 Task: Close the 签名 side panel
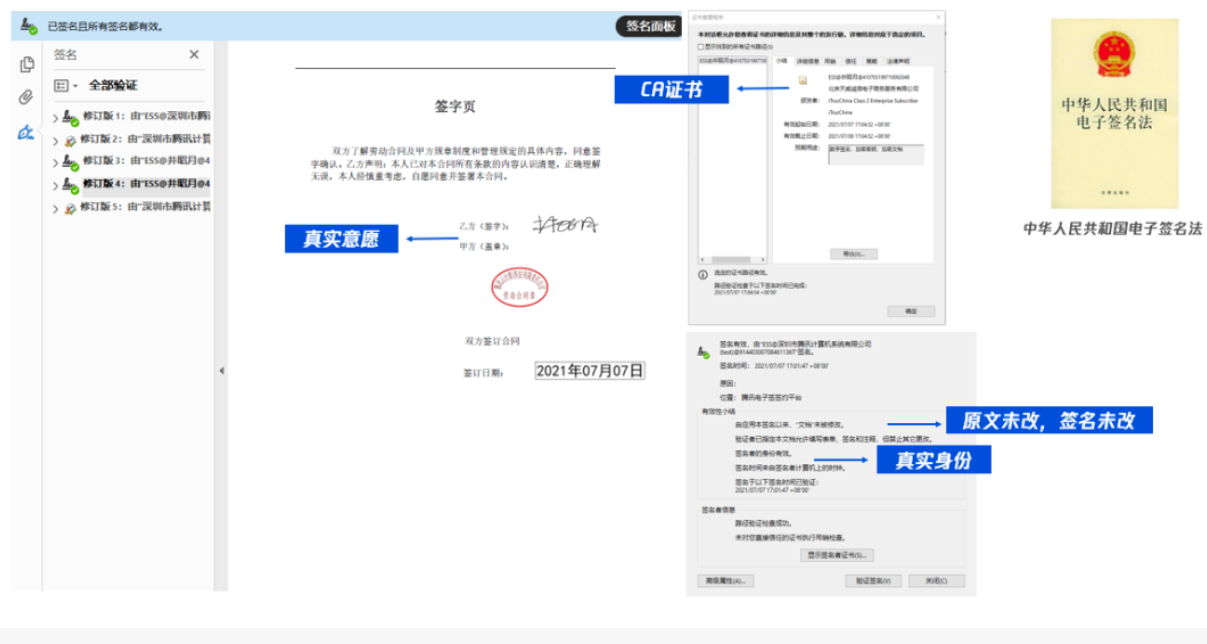[194, 55]
